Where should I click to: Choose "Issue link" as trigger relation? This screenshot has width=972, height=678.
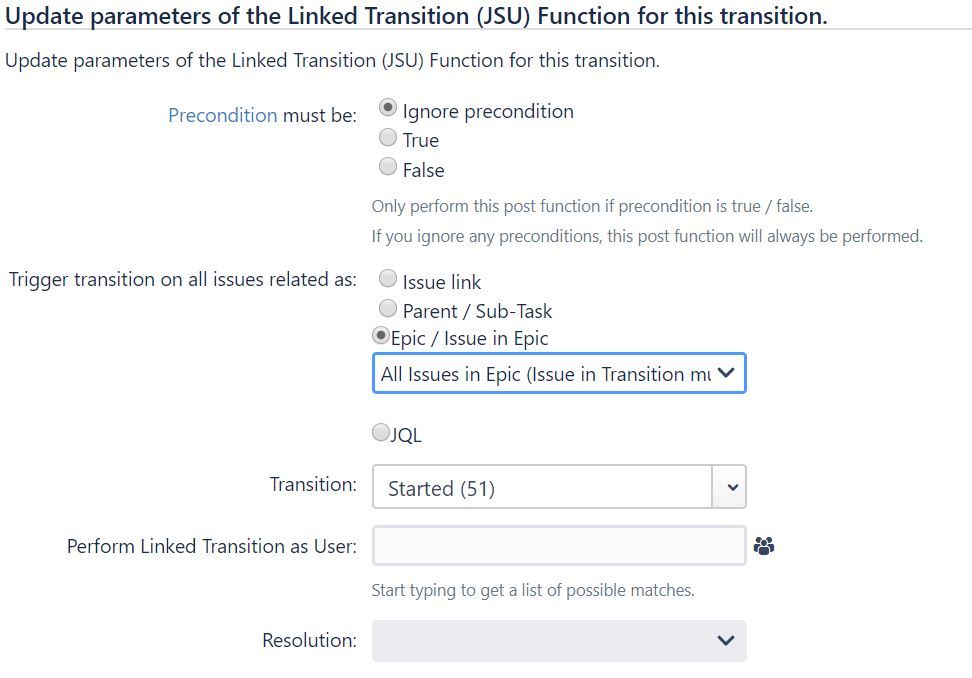point(388,279)
